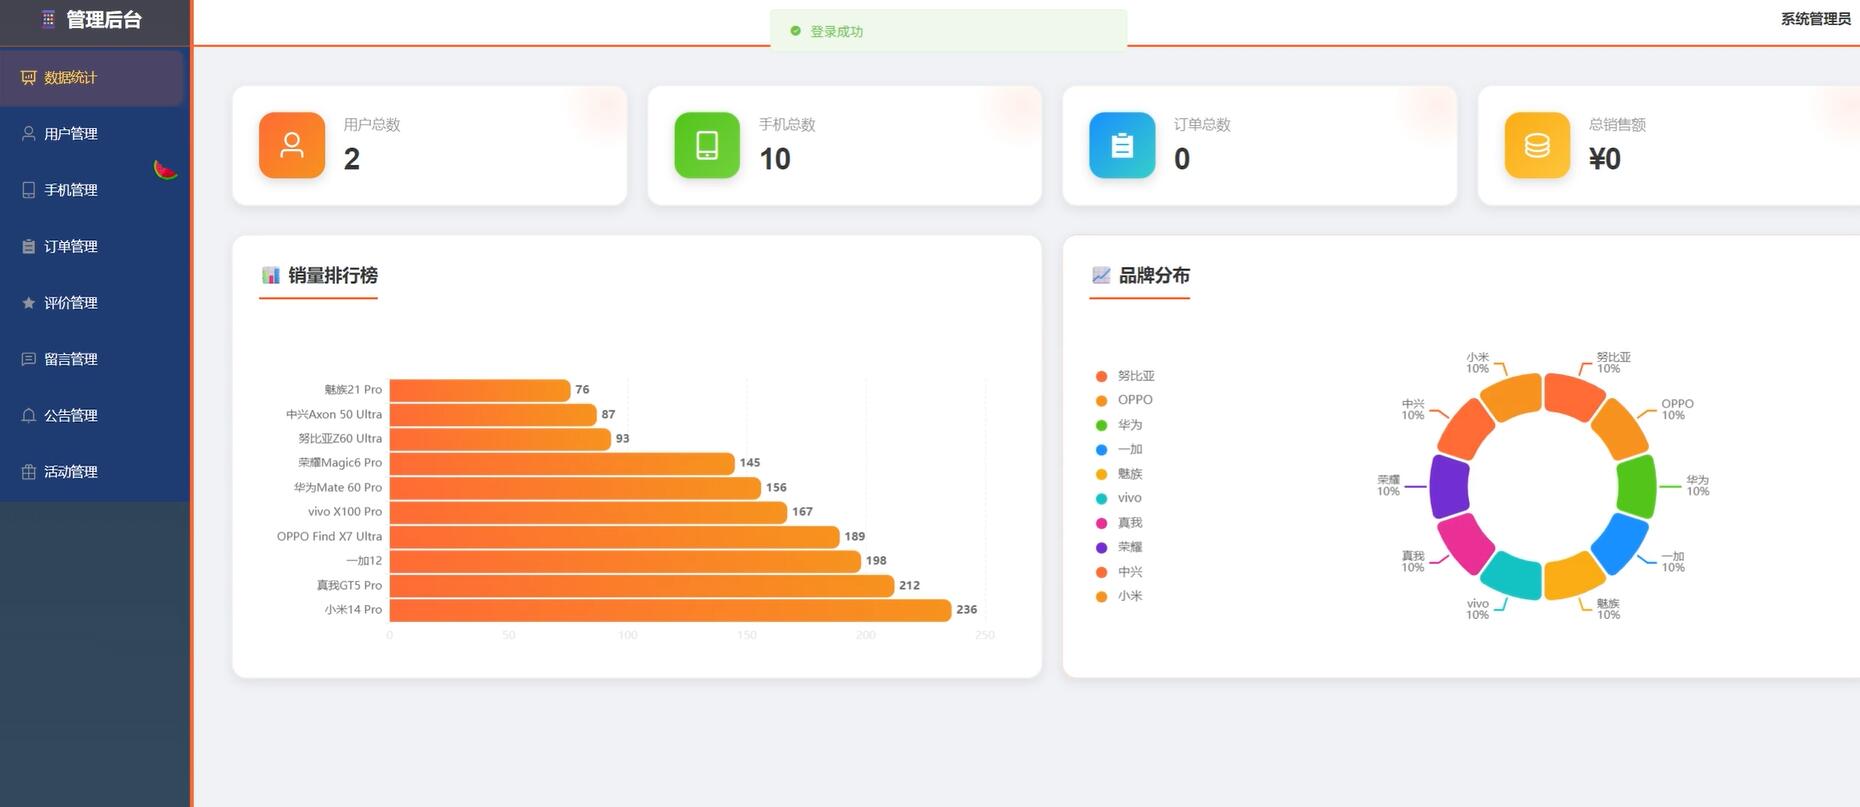Toggle 华为 legend entry
The image size is (1860, 807).
(x=1119, y=425)
